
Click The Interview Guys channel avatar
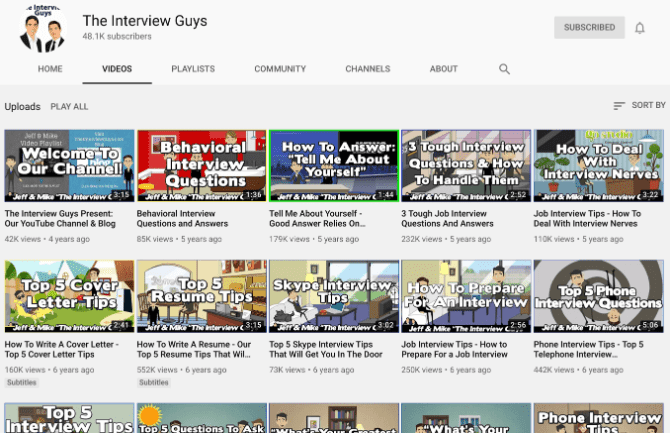point(43,29)
